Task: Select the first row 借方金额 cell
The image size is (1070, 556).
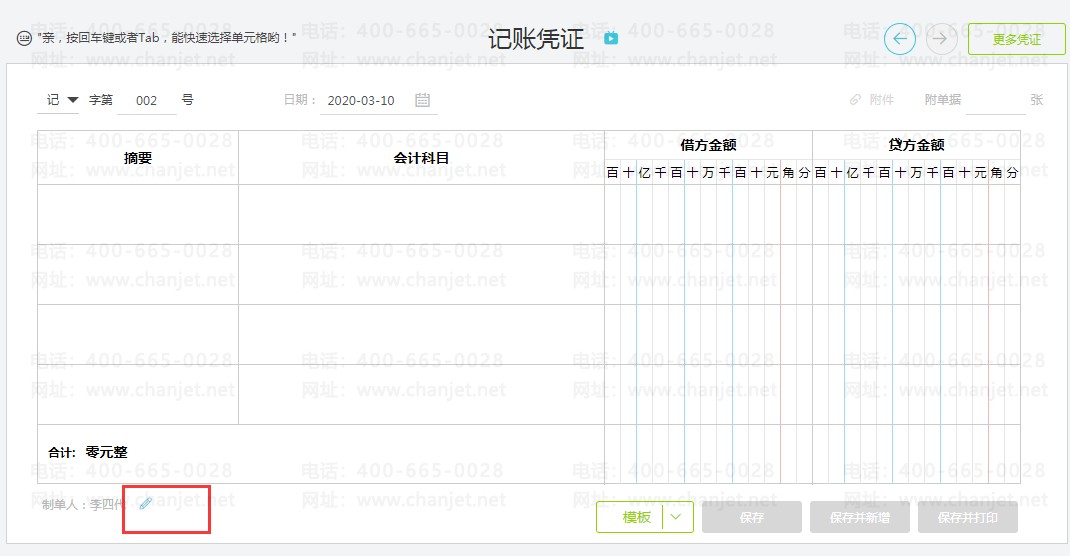Action: (708, 214)
